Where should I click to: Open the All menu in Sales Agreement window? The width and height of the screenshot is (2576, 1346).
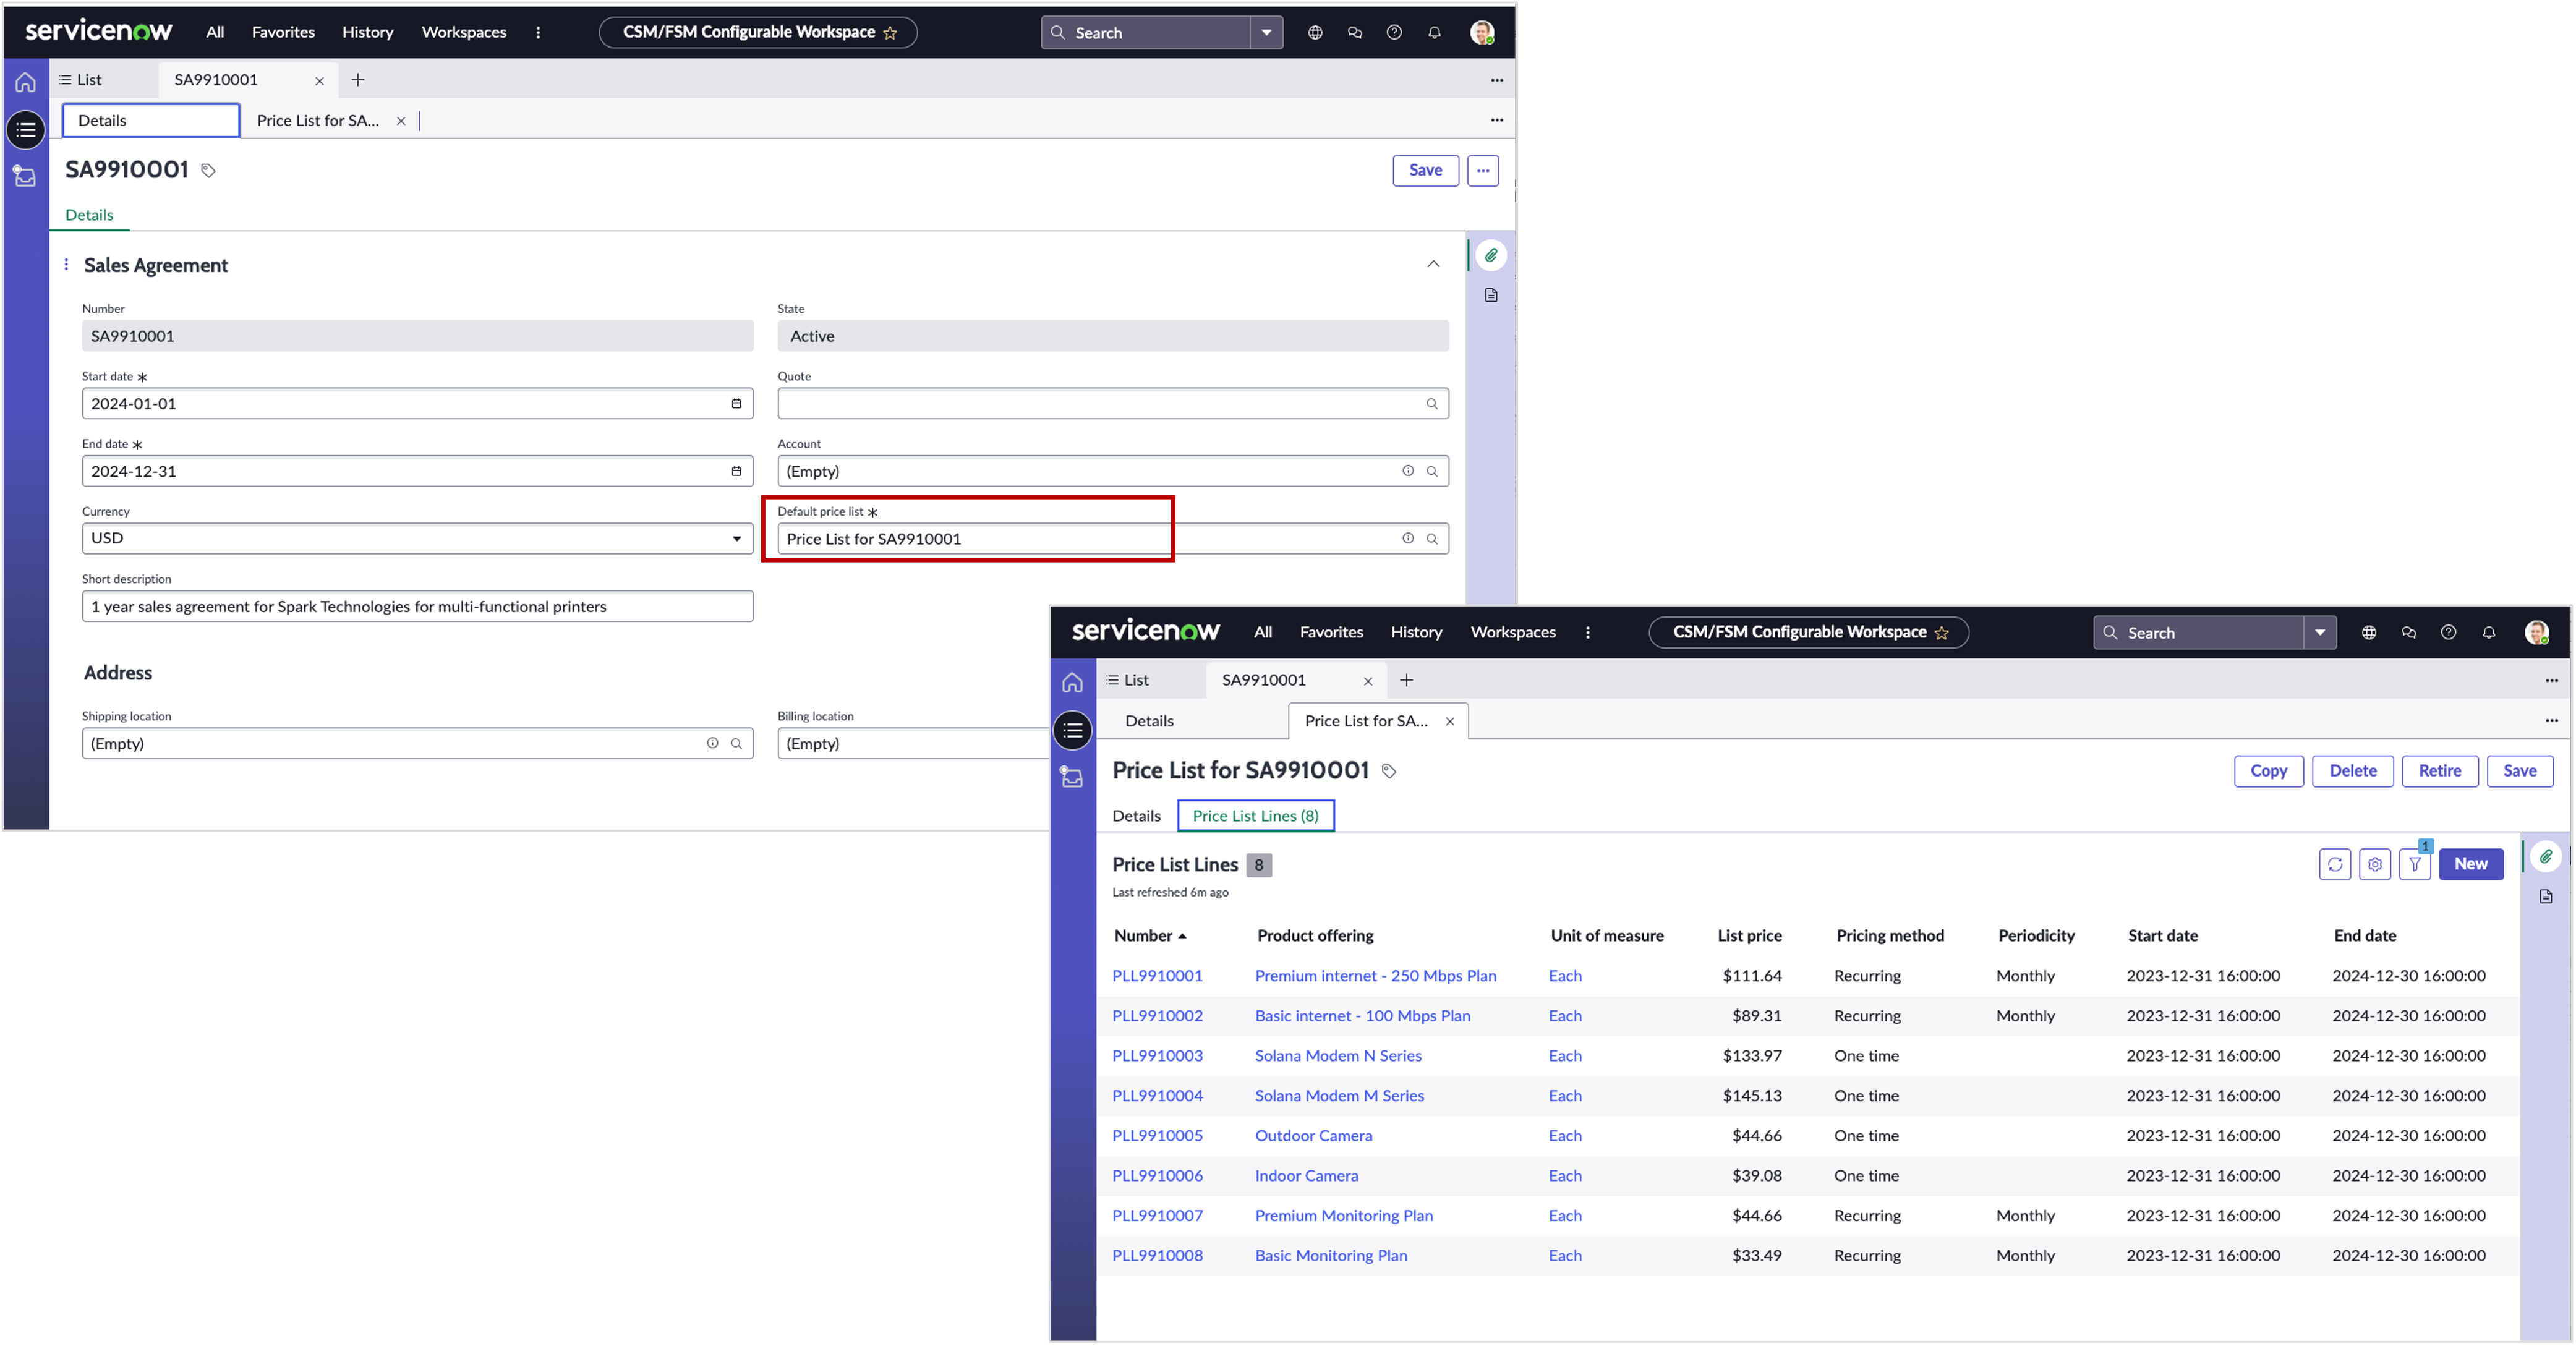point(215,33)
